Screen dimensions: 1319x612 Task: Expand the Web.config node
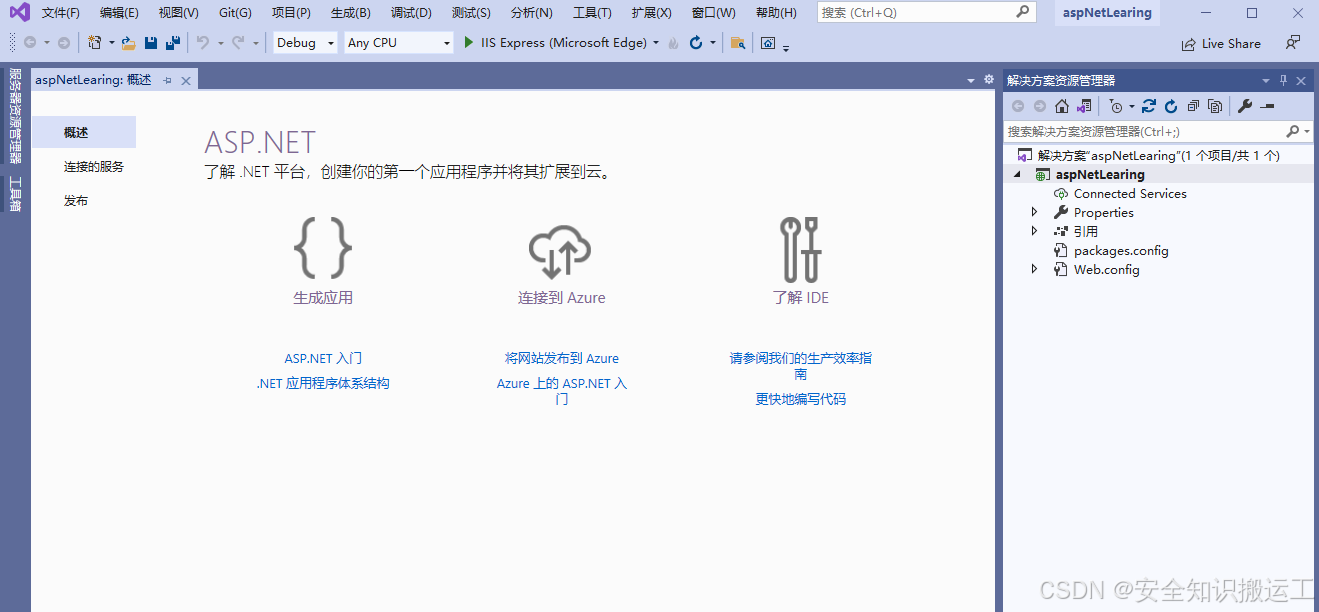tap(1034, 269)
